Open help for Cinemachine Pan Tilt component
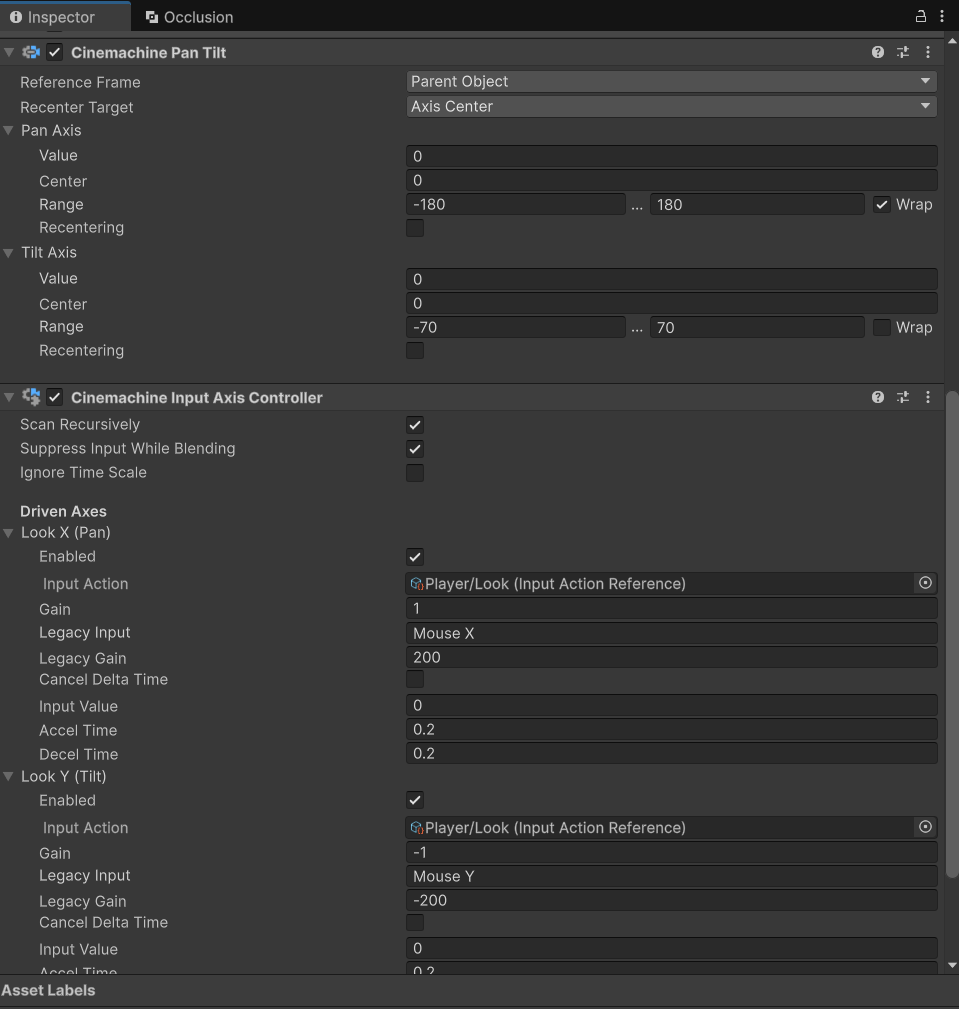Screen dimensions: 959x1009 [x=877, y=51]
